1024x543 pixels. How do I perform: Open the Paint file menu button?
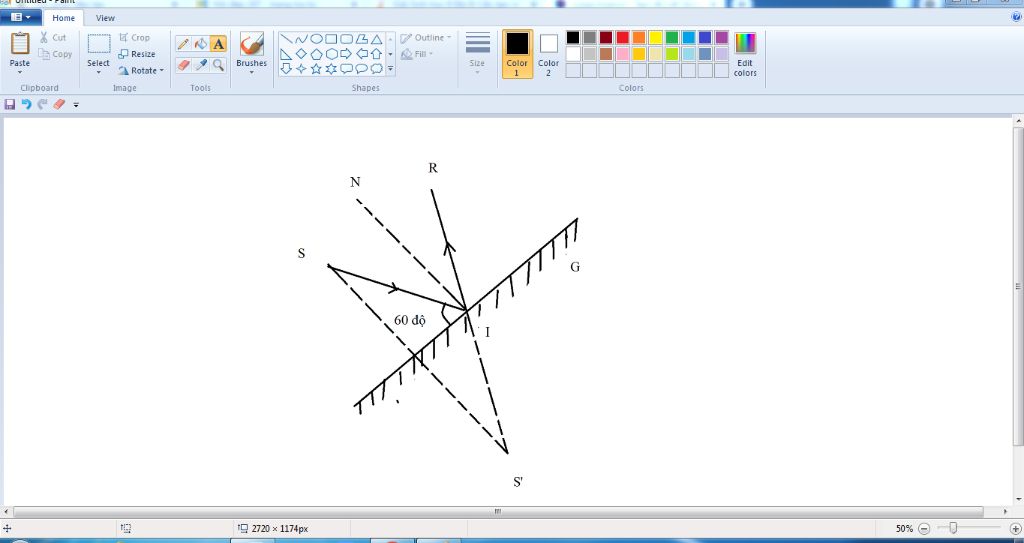(21, 18)
